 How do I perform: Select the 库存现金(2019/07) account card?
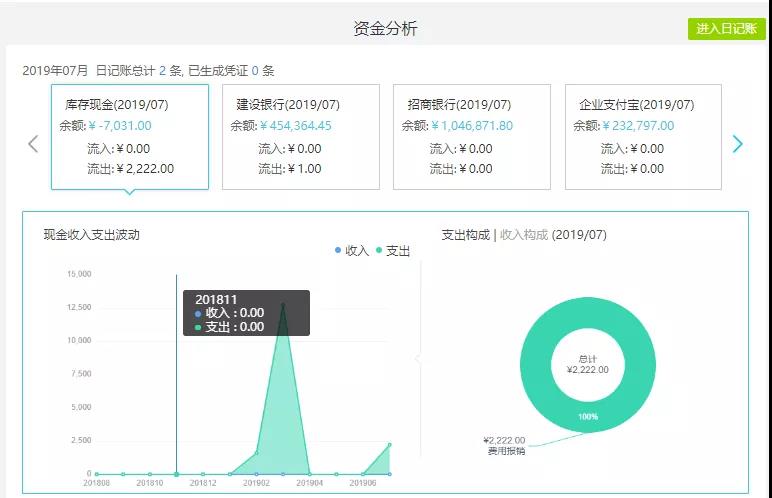129,136
